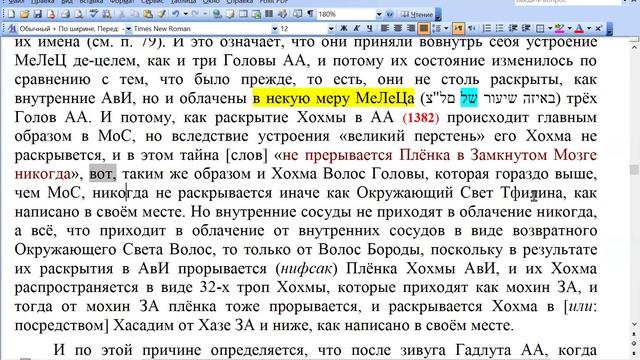Open font color choices arrow
This screenshot has height=360, width=640.
(x=589, y=28)
